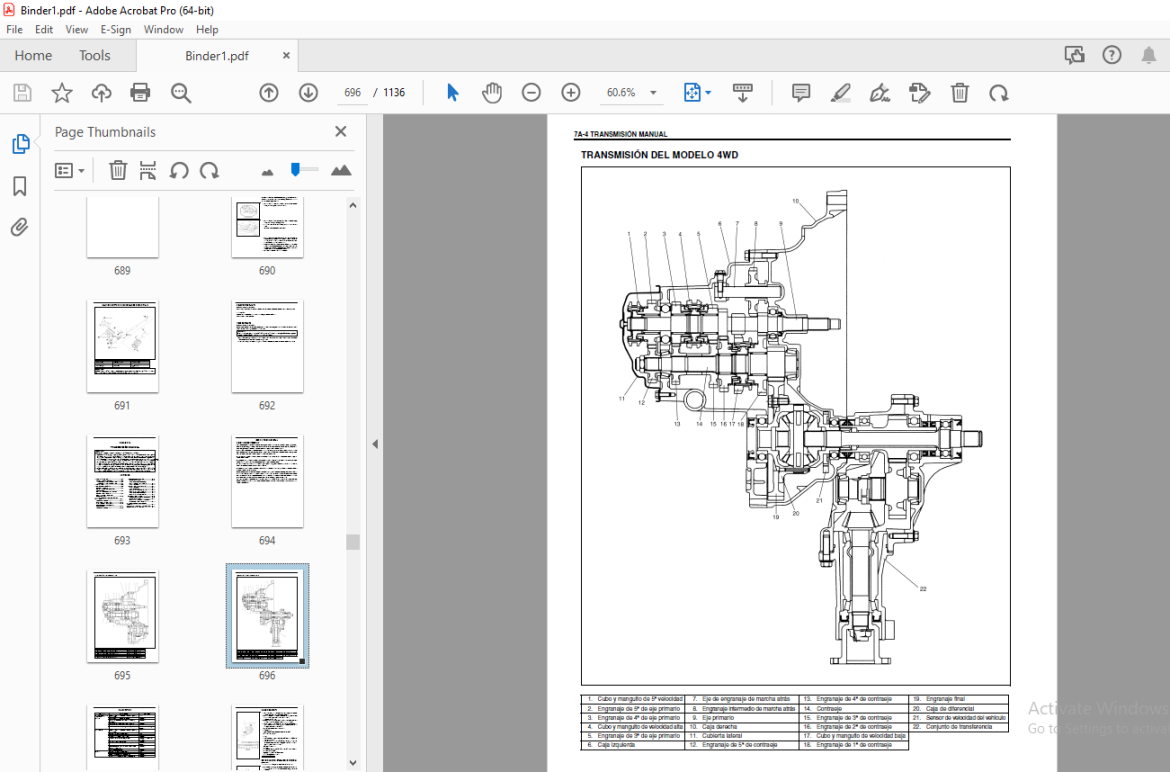The height and width of the screenshot is (772, 1170).
Task: Rotate thumbnails counterclockwise
Action: pyautogui.click(x=178, y=170)
